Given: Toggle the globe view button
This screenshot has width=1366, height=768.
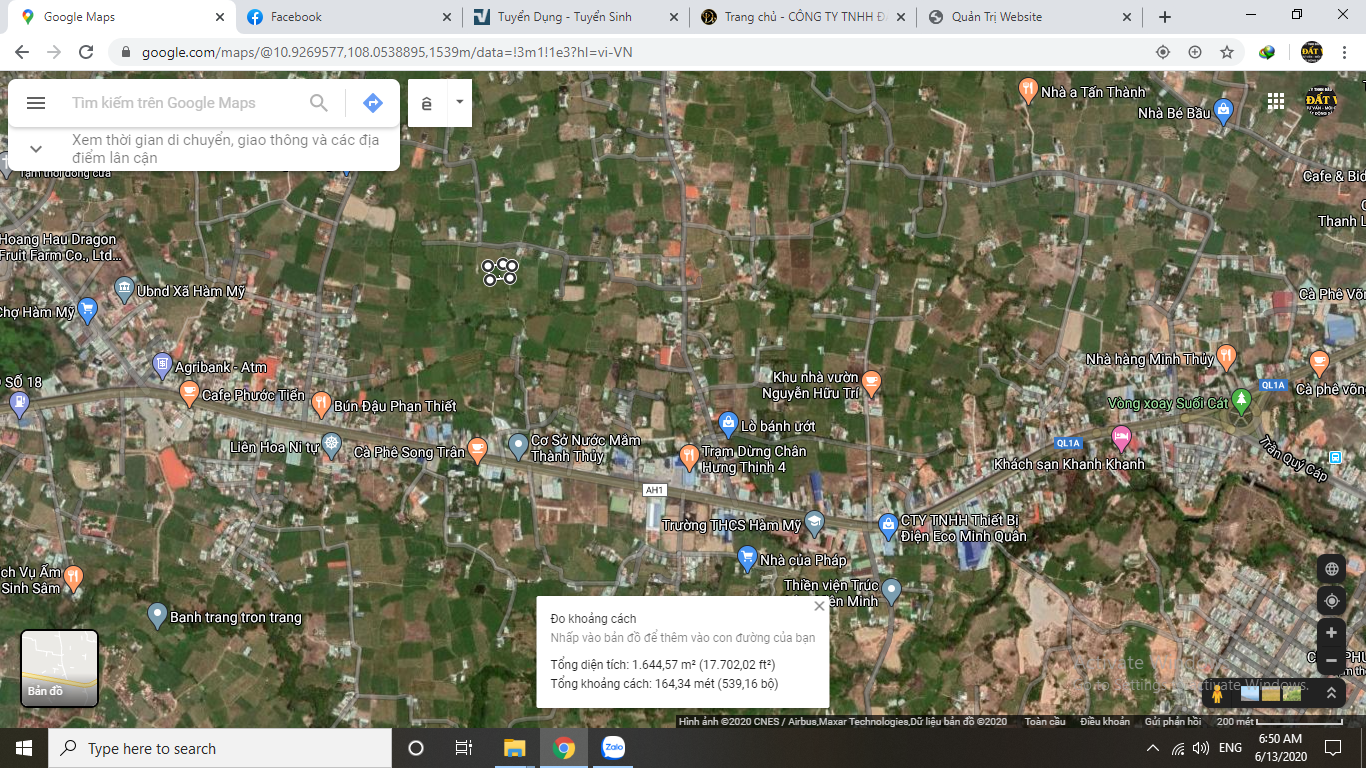Looking at the screenshot, I should pyautogui.click(x=1331, y=569).
